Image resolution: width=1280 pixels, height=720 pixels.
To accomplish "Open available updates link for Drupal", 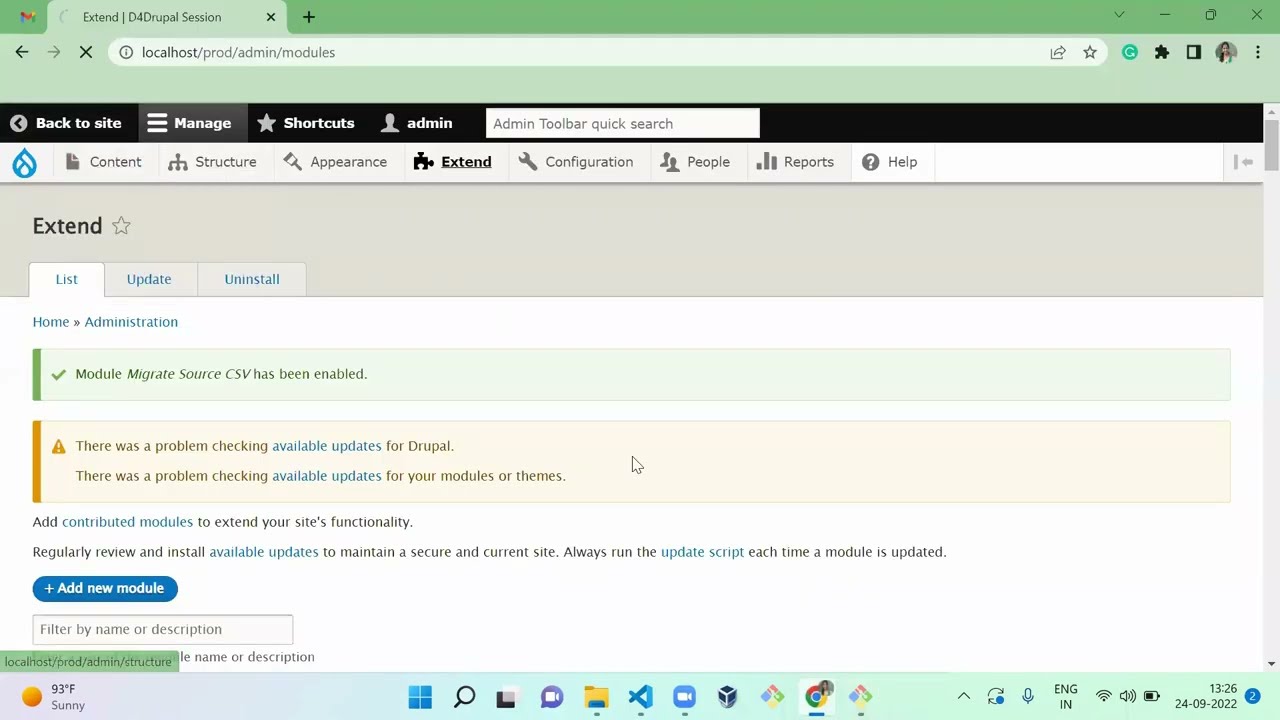I will (x=327, y=446).
